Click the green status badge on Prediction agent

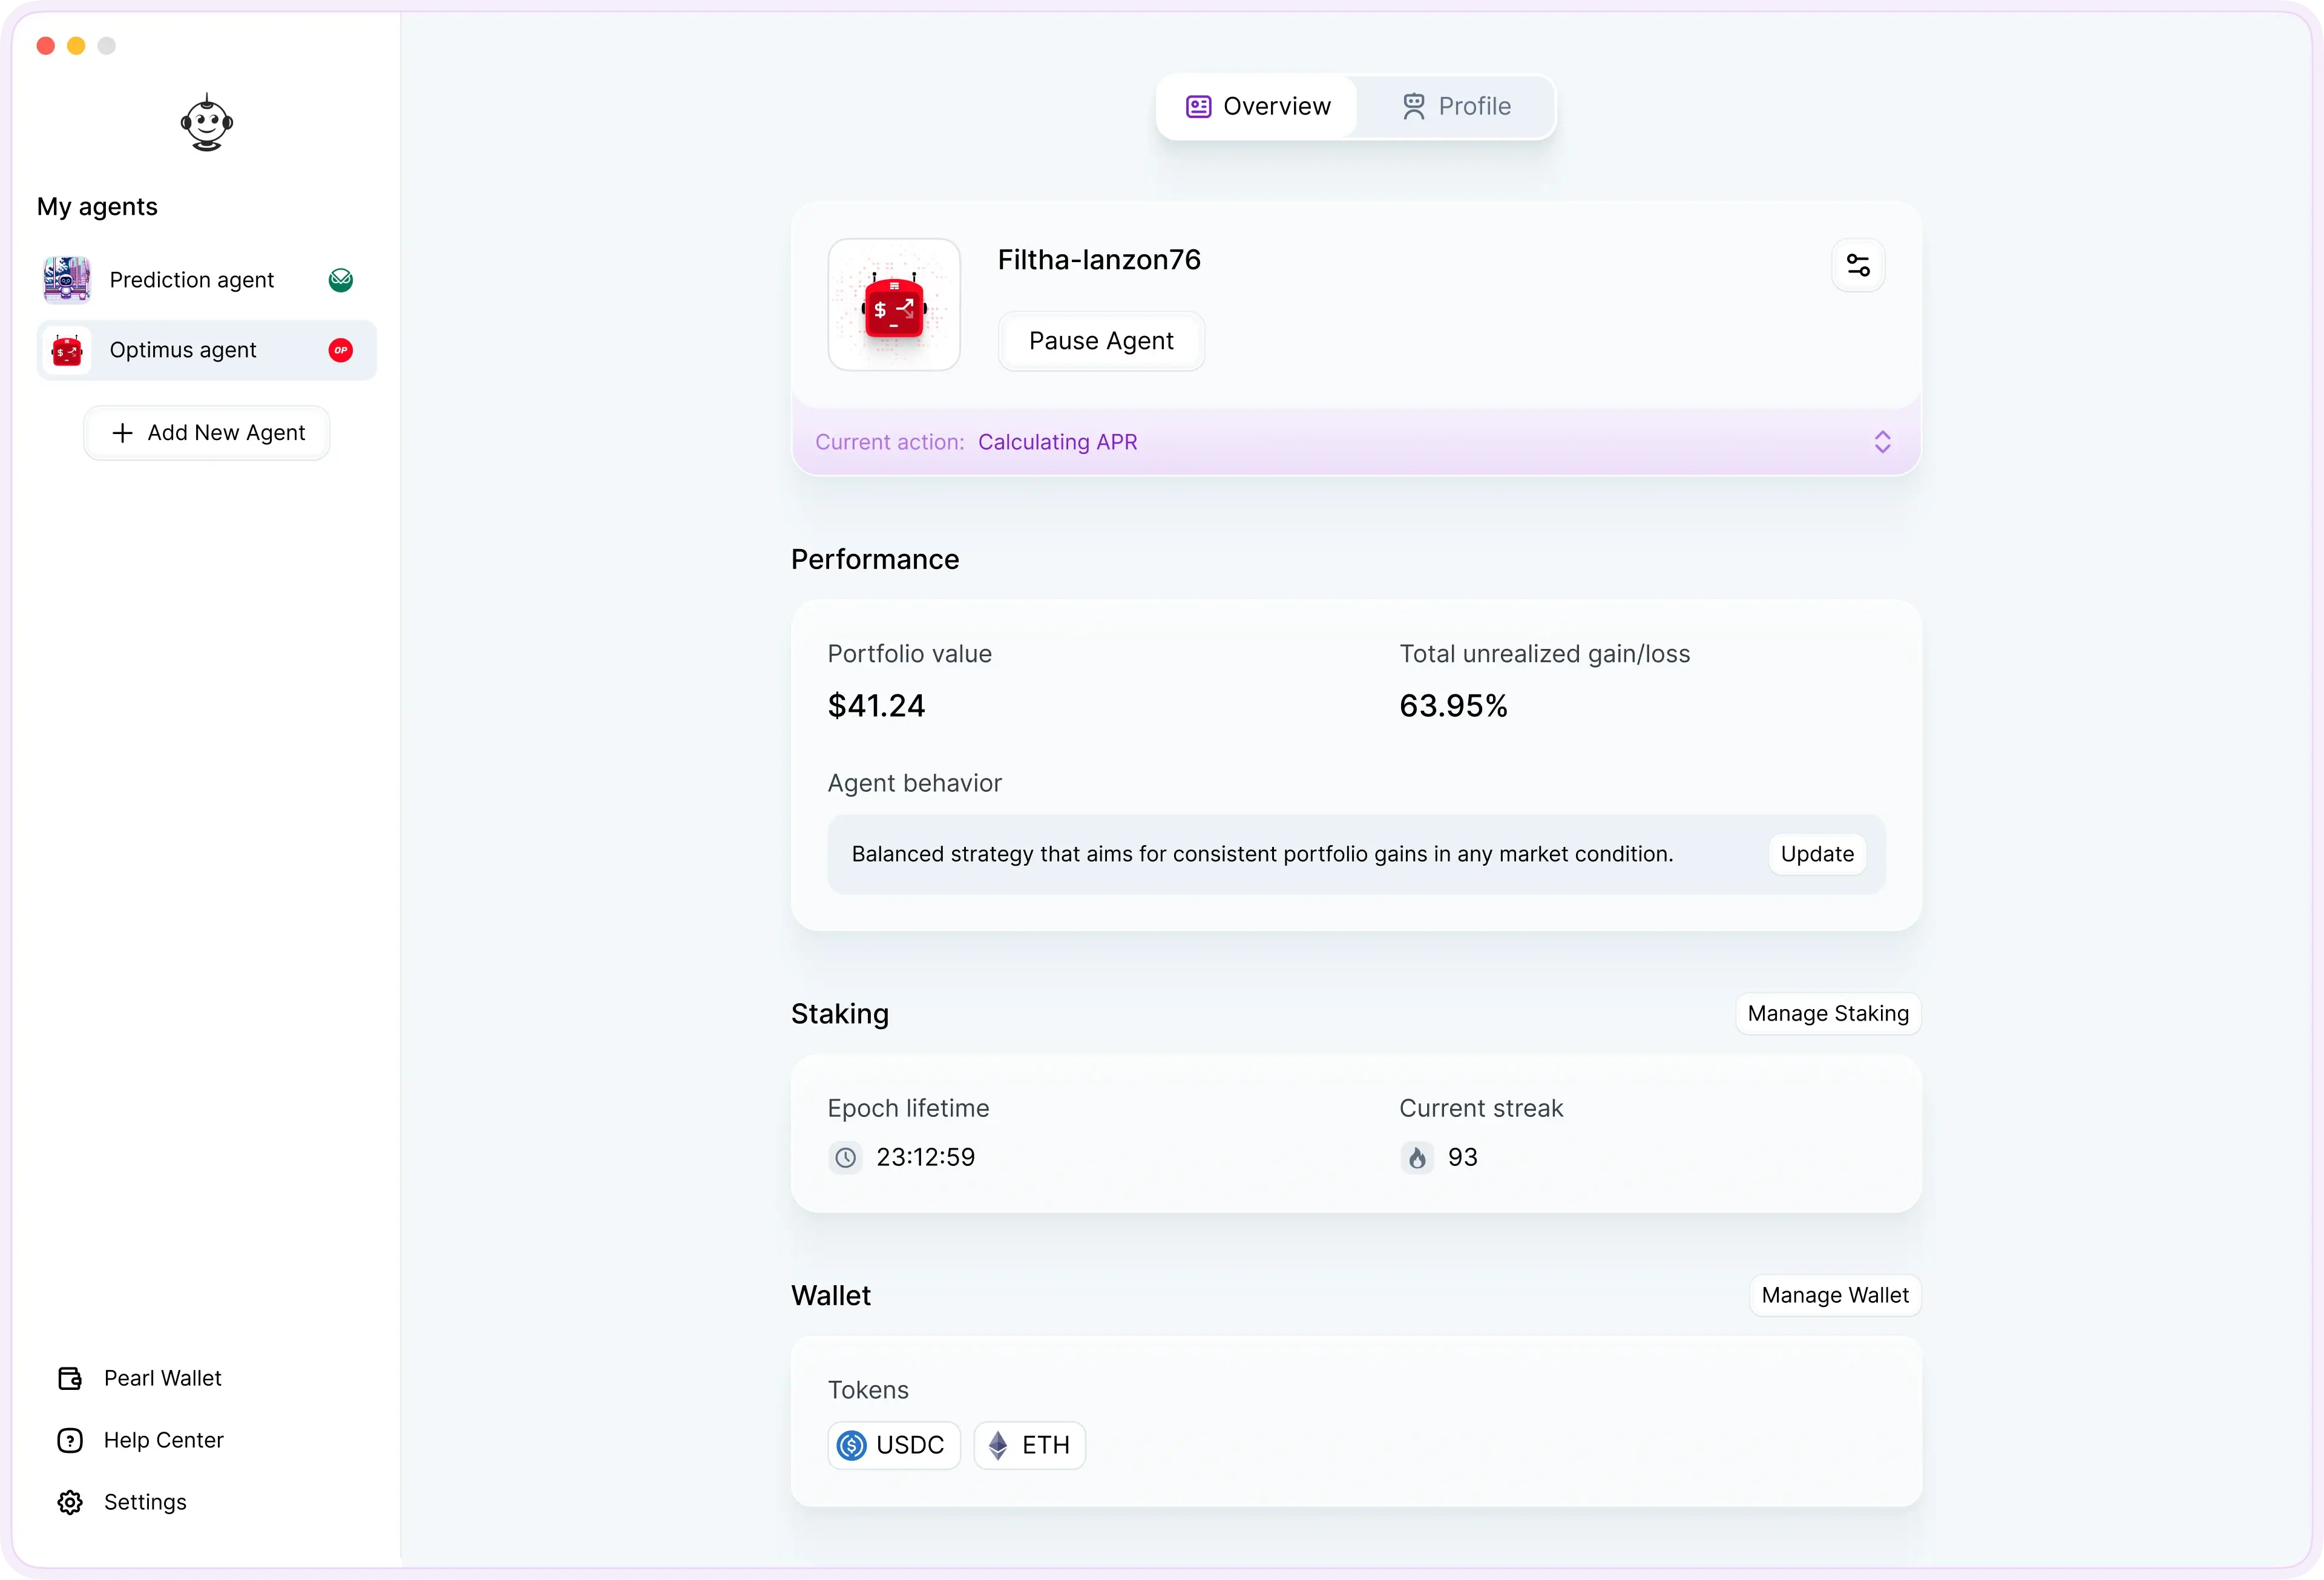341,279
